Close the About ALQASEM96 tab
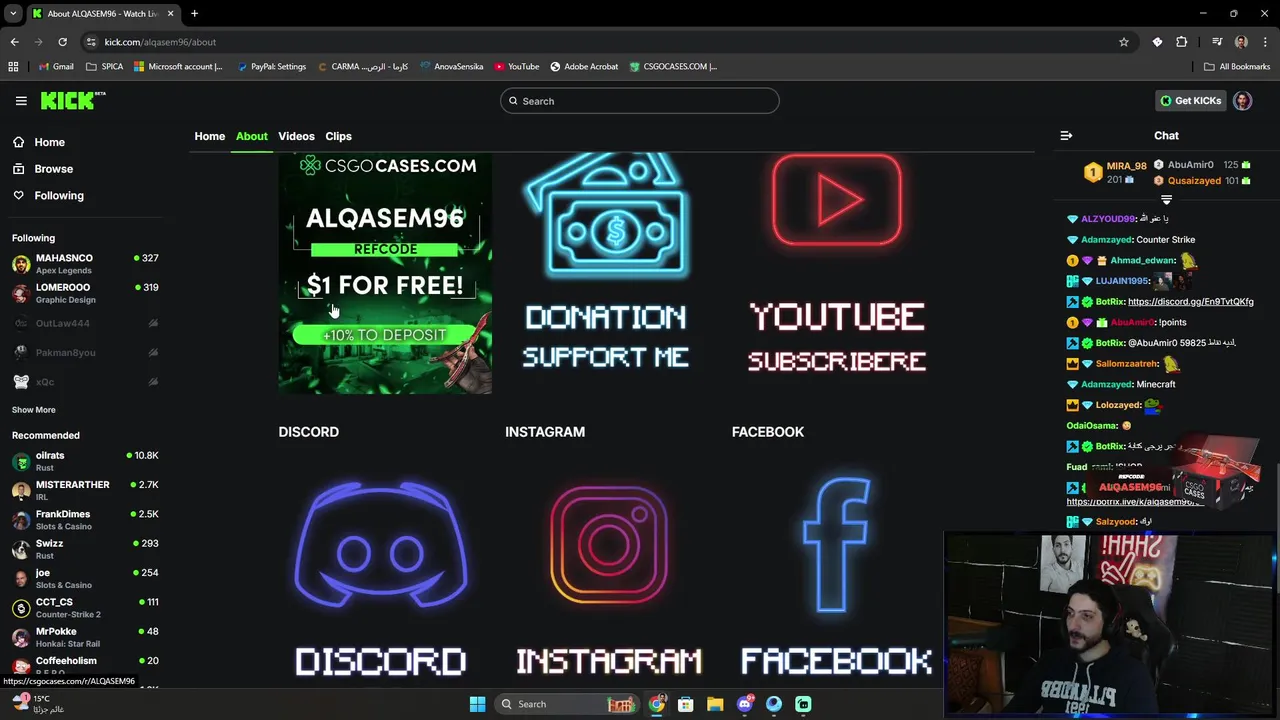The width and height of the screenshot is (1280, 720). pos(170,14)
